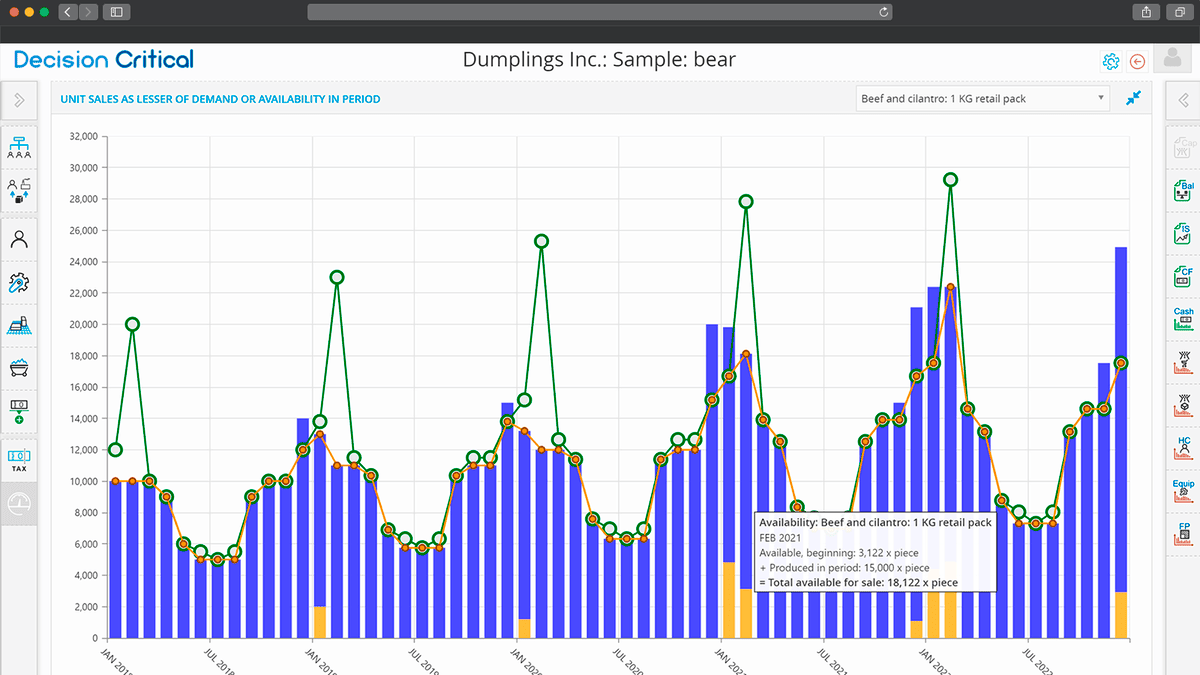Screen dimensions: 1200x675
Task: Shrink the chart with the collapse arrows icon
Action: pos(1133,98)
